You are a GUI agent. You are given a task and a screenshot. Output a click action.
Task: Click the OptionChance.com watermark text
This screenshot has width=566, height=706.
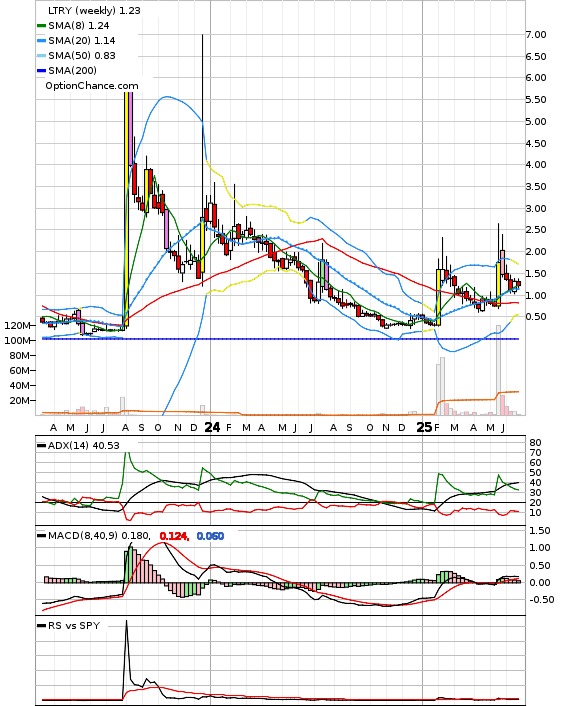[92, 86]
